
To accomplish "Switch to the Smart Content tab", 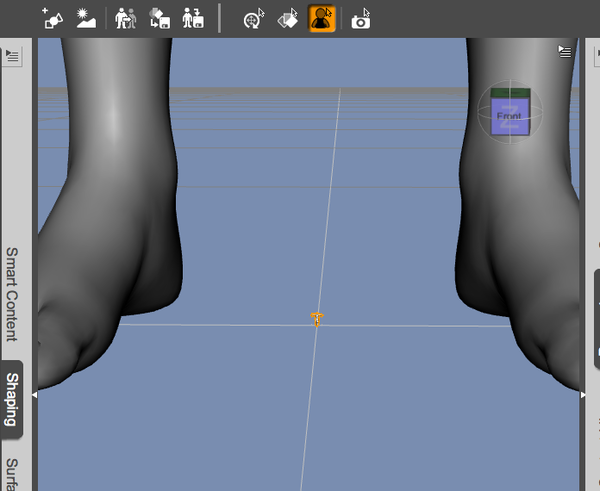I will pos(12,294).
